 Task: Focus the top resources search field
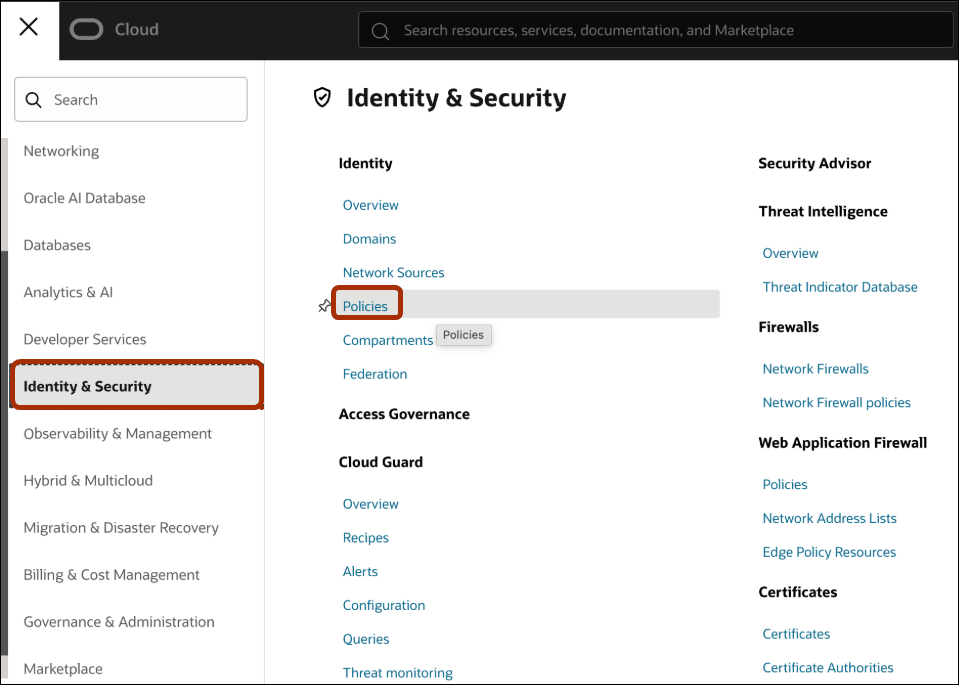(x=656, y=30)
